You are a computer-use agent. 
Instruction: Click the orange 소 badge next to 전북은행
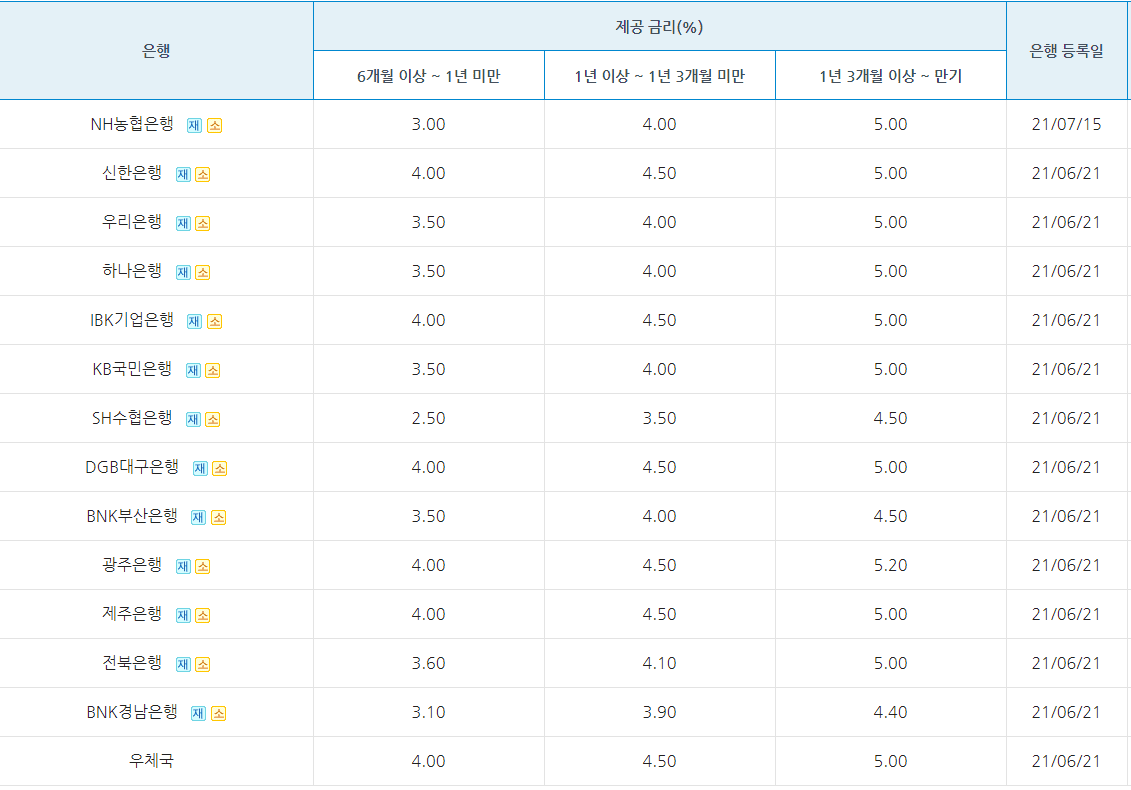tap(203, 665)
